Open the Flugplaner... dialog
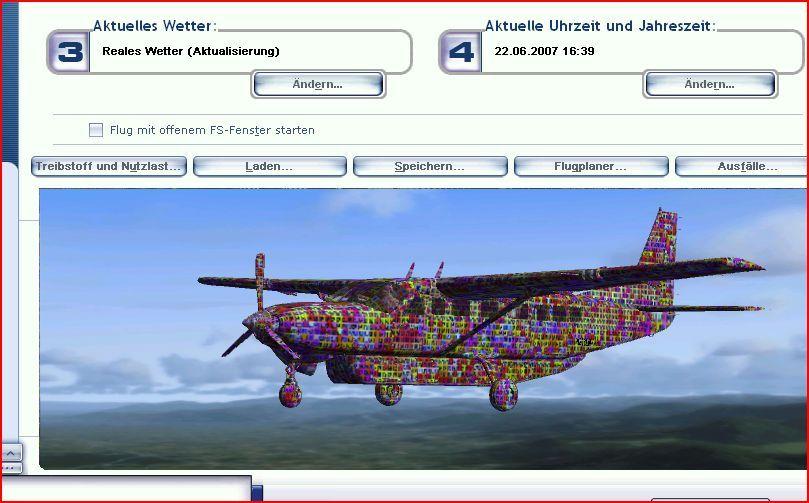This screenshot has width=809, height=503. pos(590,166)
